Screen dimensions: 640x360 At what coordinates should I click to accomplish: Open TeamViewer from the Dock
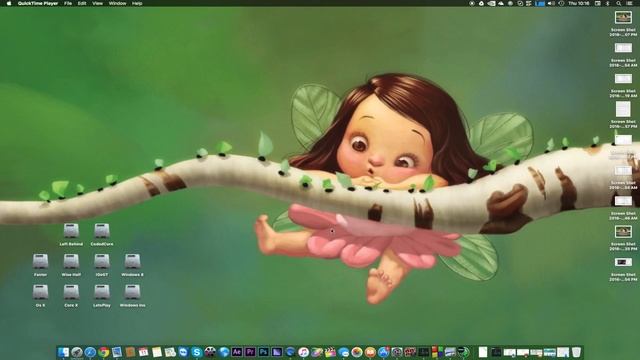pos(184,352)
